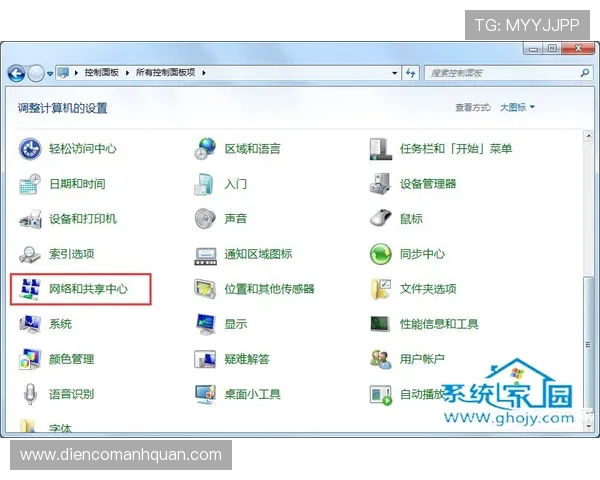Click the 日期和时间 calendar icon
The image size is (600, 480).
tap(30, 184)
